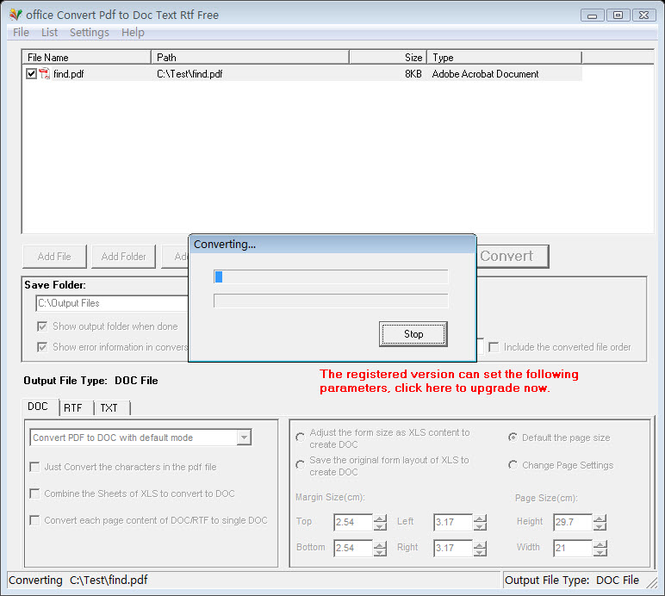Click the Convert button
665x596 pixels.
(512, 256)
